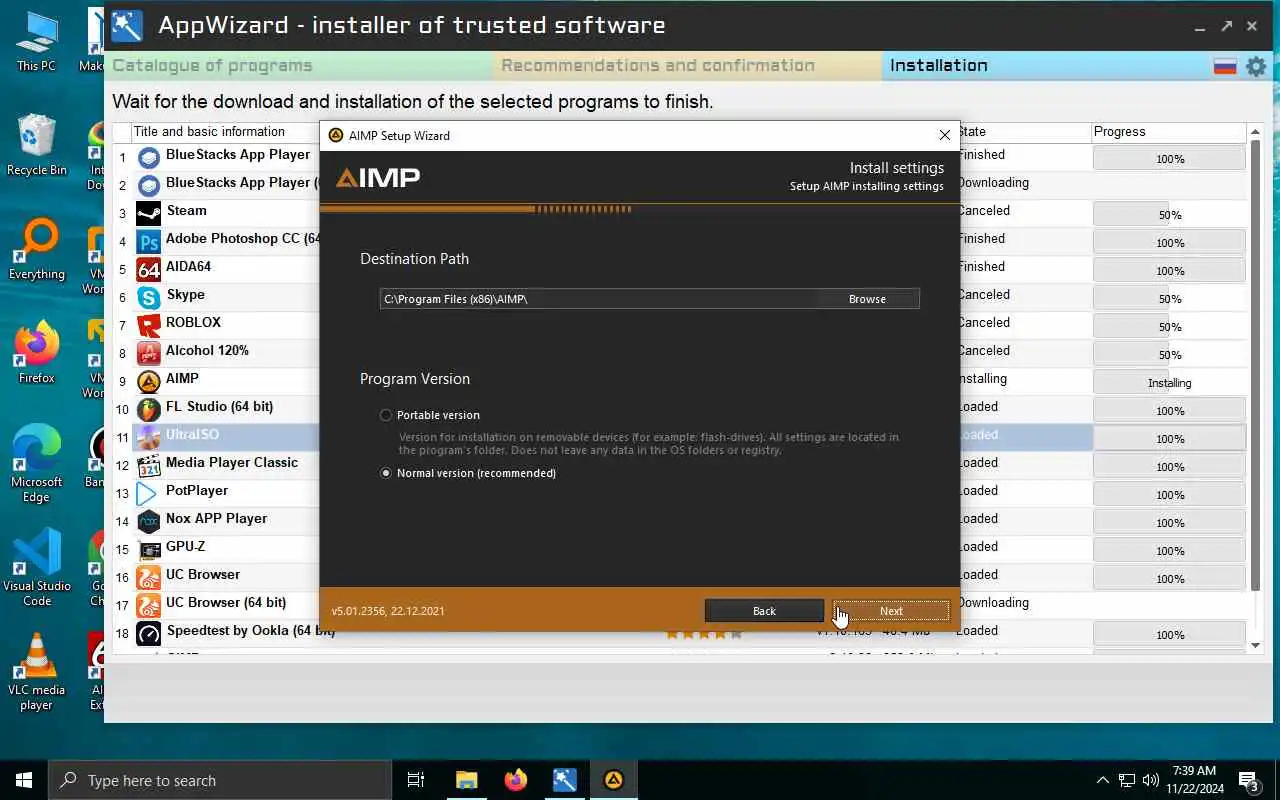This screenshot has width=1280, height=800.
Task: Open the Everything search desktop icon
Action: pyautogui.click(x=37, y=250)
